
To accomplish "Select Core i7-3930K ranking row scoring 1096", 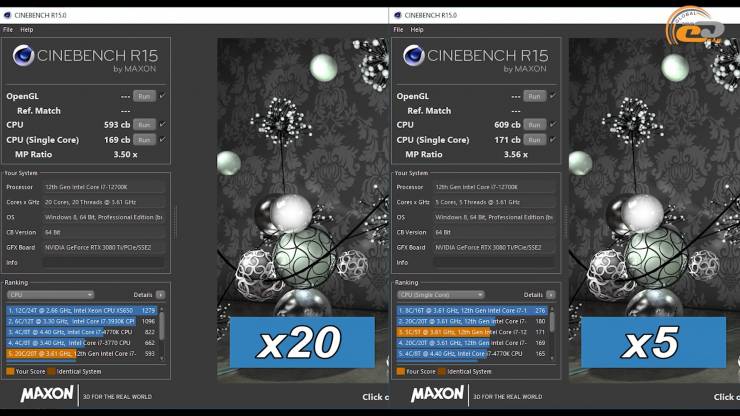I will tap(82, 321).
